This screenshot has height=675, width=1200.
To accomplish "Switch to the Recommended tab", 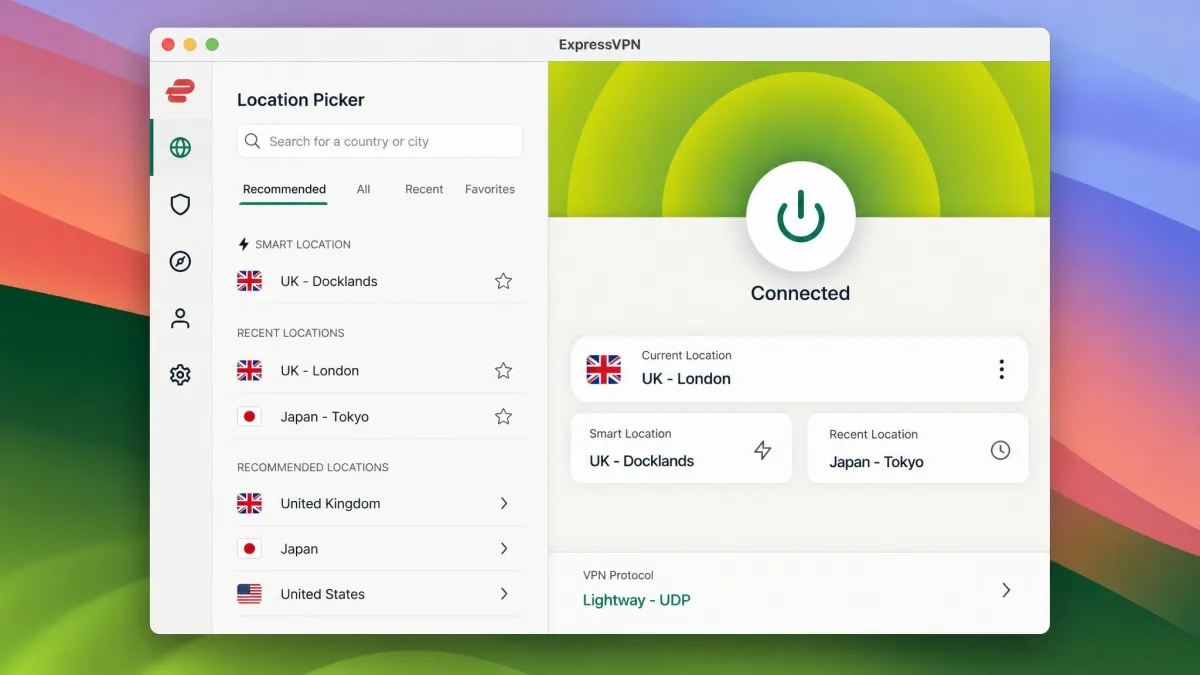I will click(284, 189).
